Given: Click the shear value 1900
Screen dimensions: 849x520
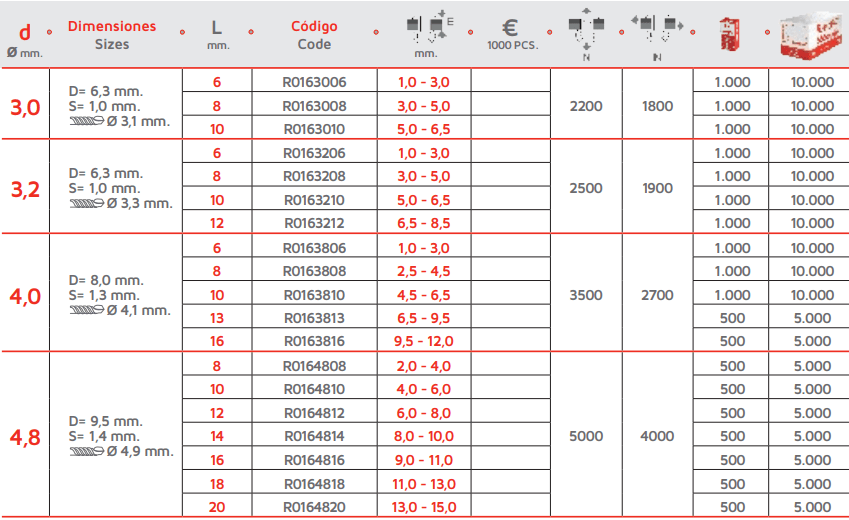Looking at the screenshot, I should [657, 188].
